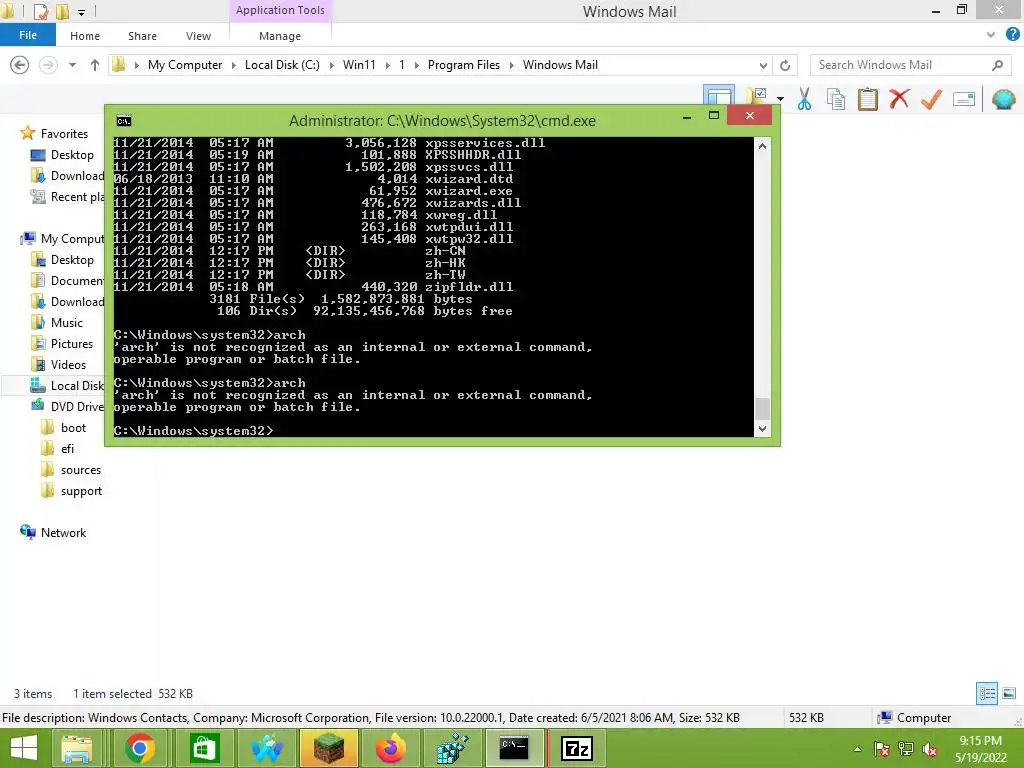Expand the ribbon with chevron arrow
1024x768 pixels.
tap(991, 35)
